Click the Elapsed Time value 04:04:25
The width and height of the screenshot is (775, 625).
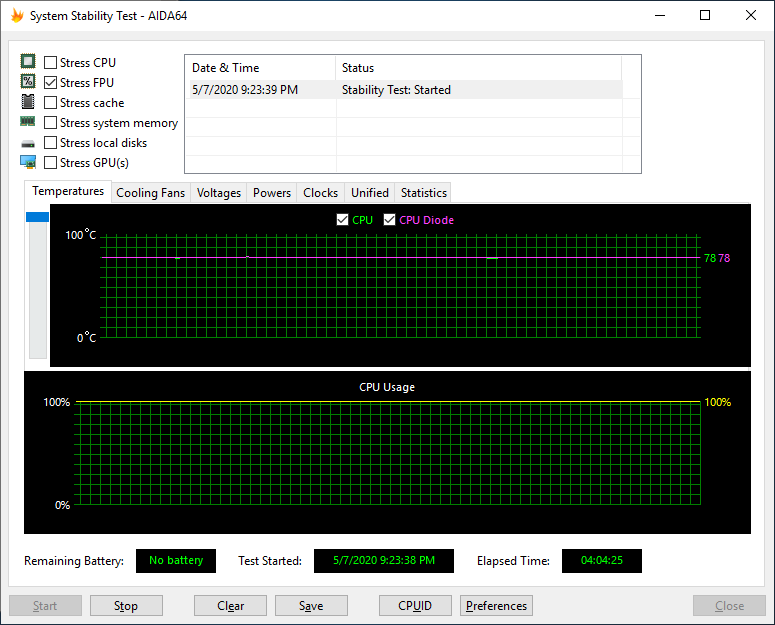coord(602,561)
